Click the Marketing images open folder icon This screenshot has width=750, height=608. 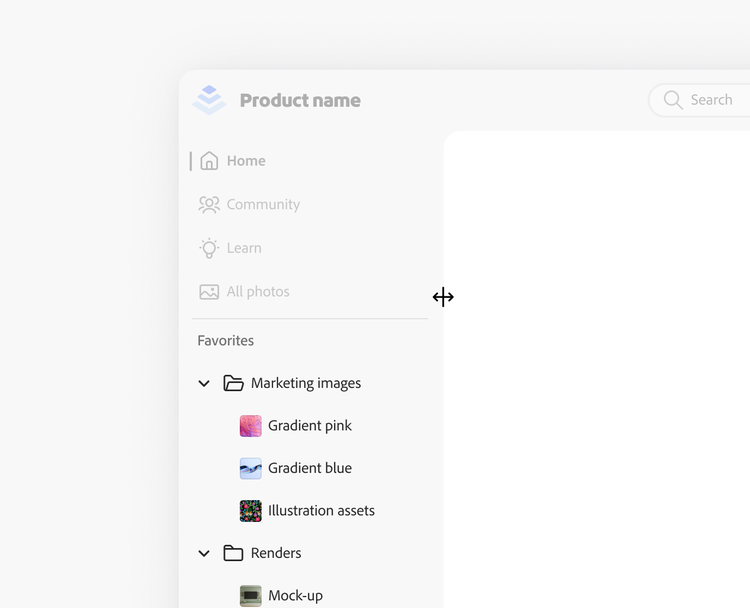tap(233, 383)
